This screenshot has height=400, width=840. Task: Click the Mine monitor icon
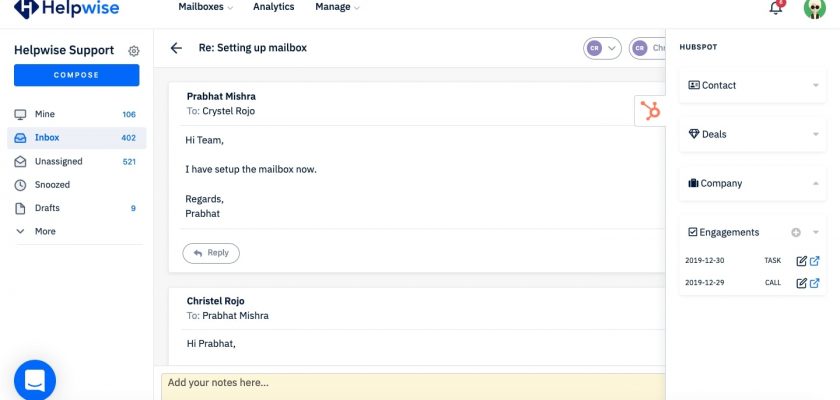coord(20,114)
